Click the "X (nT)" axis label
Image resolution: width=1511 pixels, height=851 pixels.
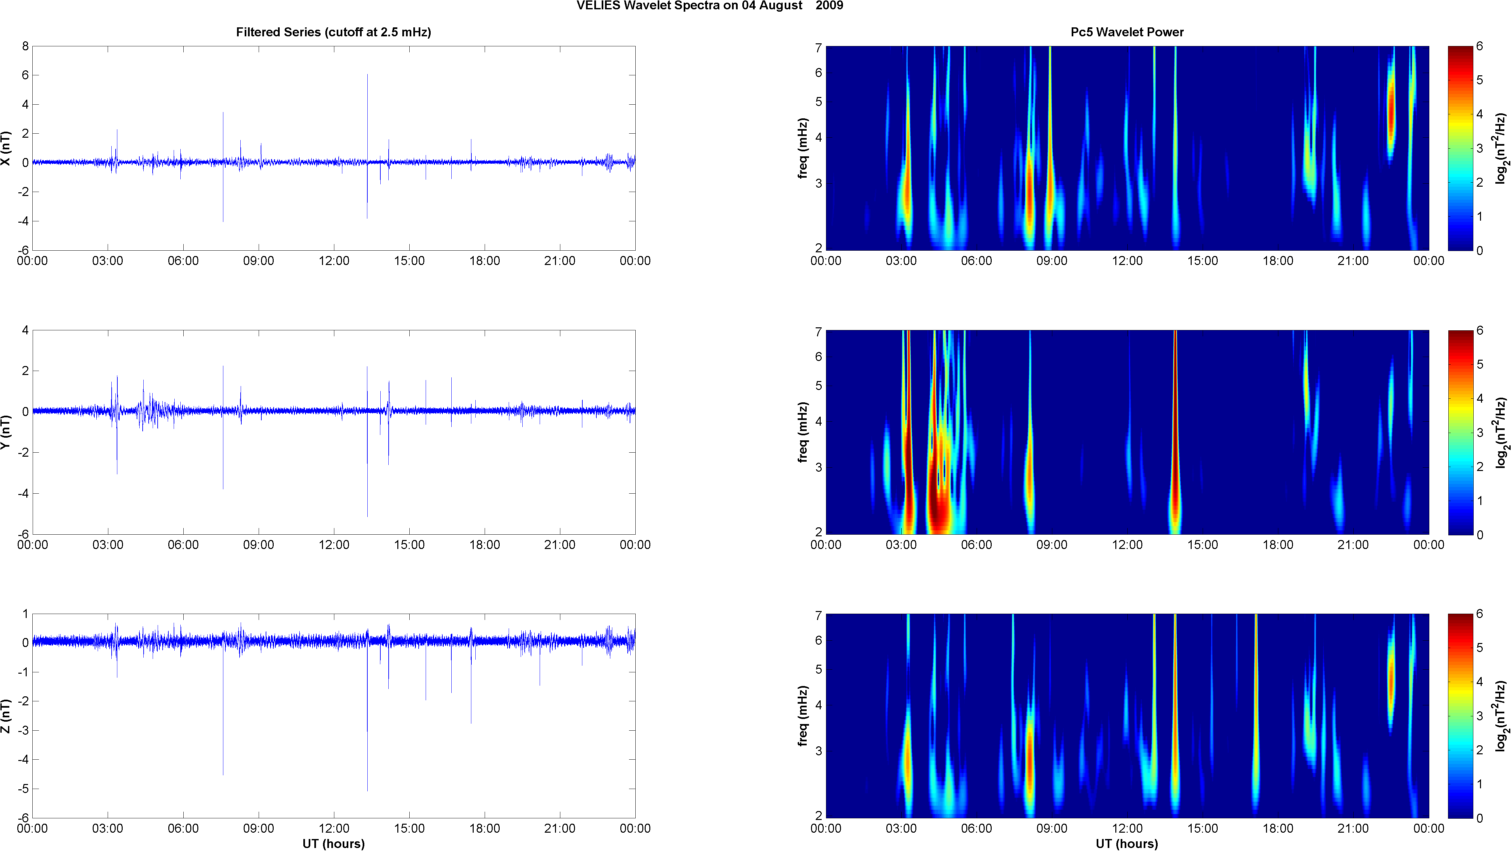point(7,148)
